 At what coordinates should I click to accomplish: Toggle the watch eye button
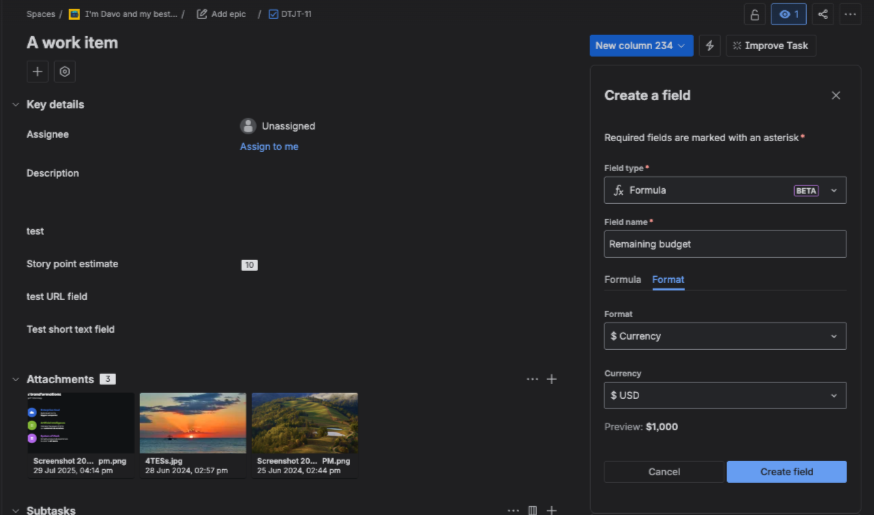(789, 14)
